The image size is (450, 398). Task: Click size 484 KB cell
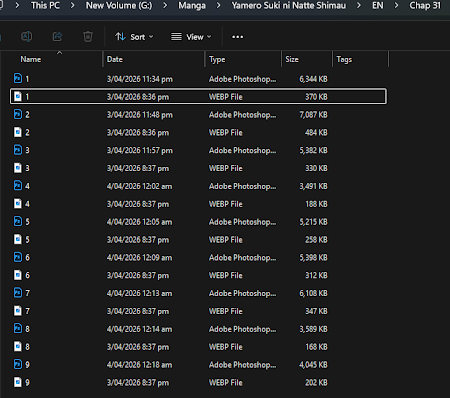(316, 132)
